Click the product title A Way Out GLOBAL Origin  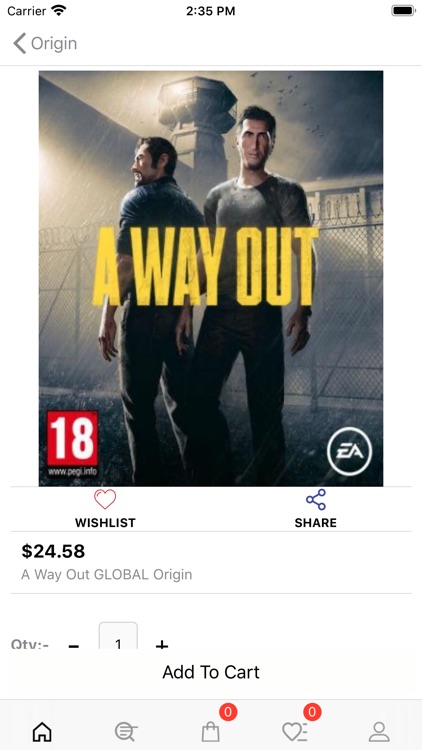coord(107,574)
